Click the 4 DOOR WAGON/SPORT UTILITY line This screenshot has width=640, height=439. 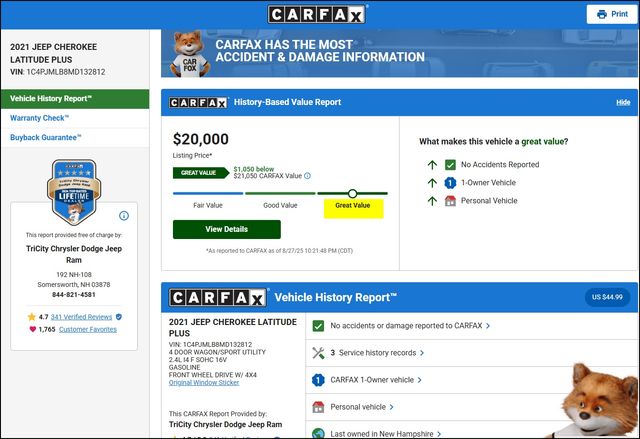pyautogui.click(x=217, y=352)
